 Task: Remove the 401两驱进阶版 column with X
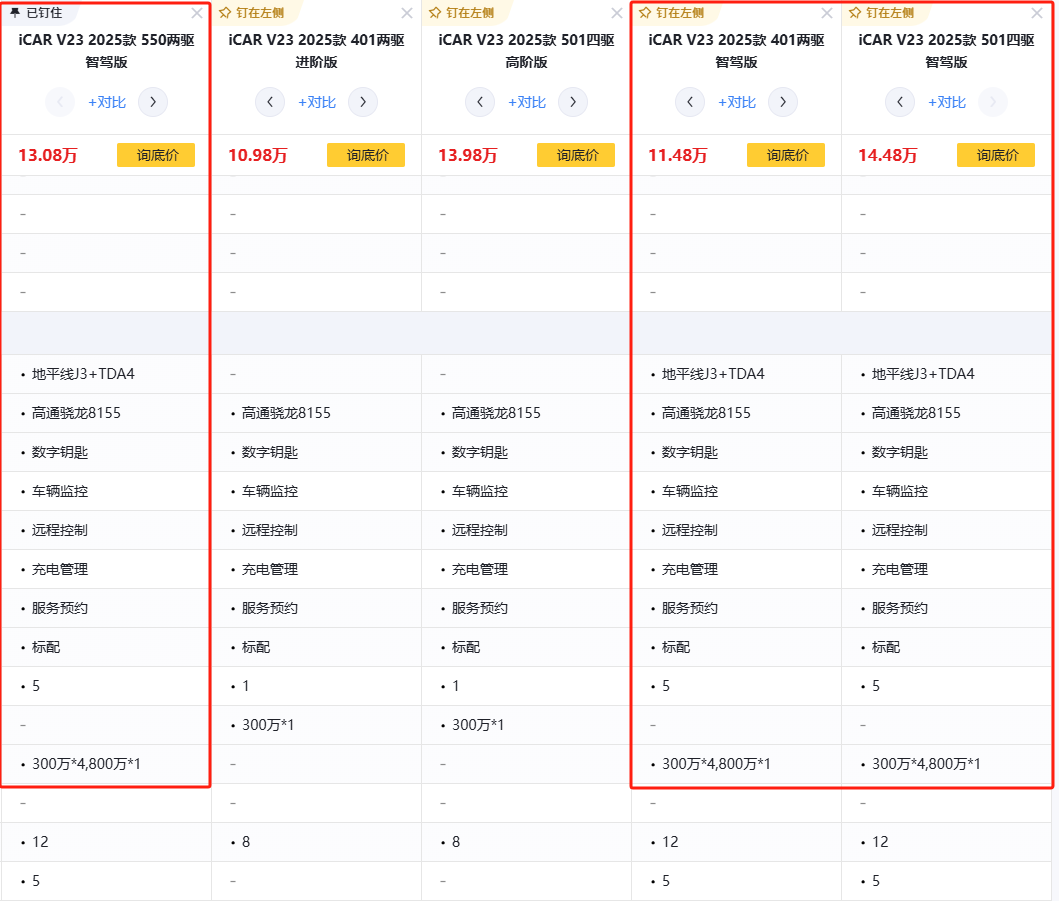tap(407, 13)
